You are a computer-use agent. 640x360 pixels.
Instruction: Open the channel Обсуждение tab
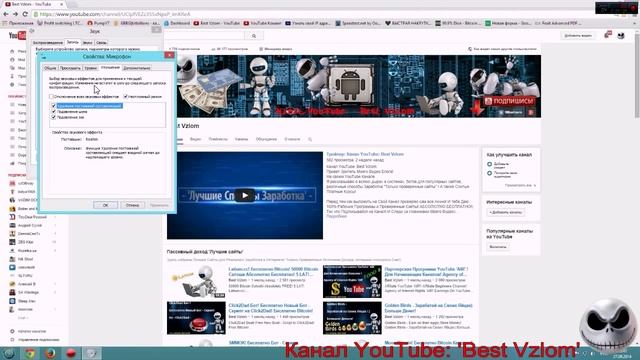point(266,139)
